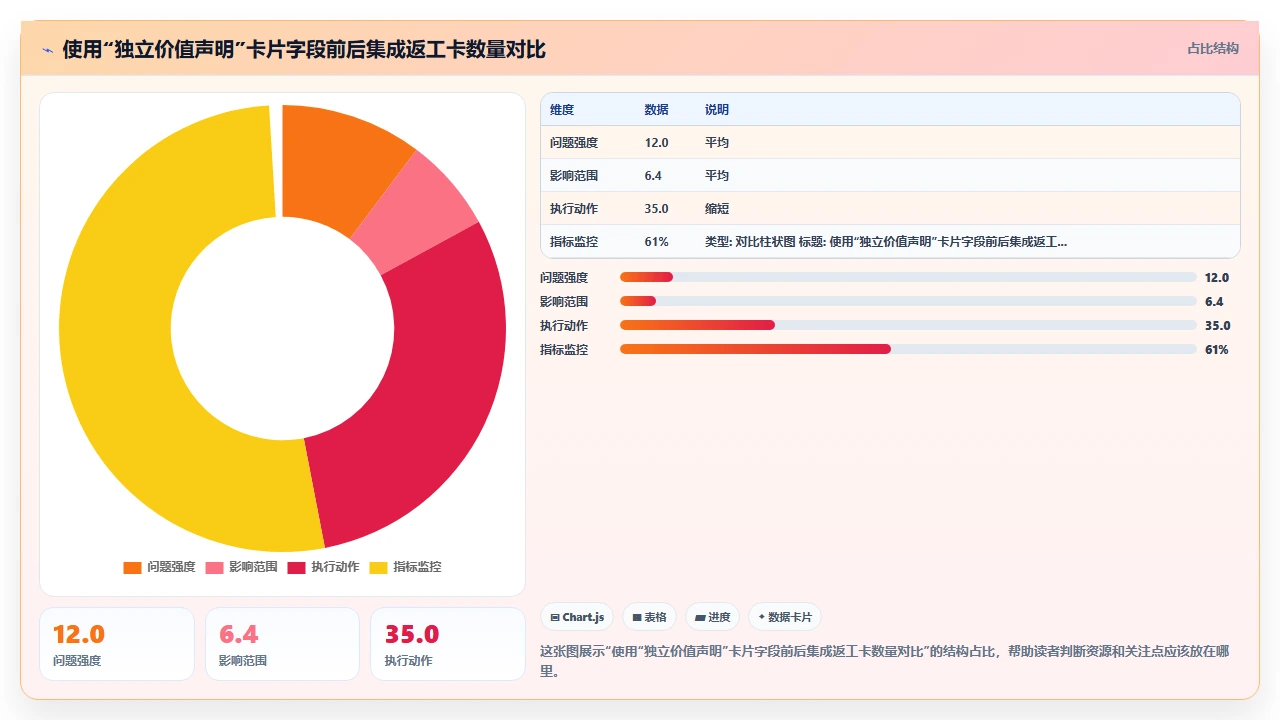Click the 6.4 value in table
Screen dimensions: 1280x720
click(x=653, y=176)
